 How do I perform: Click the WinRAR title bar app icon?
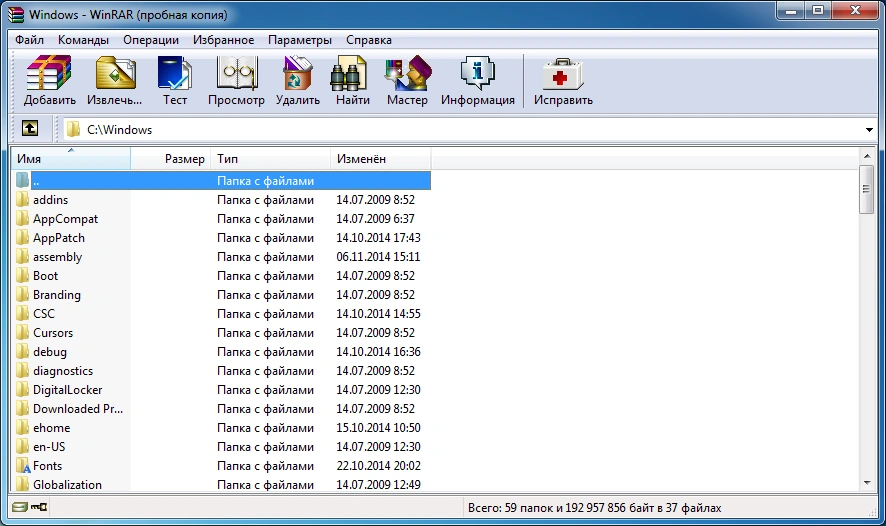tap(16, 14)
